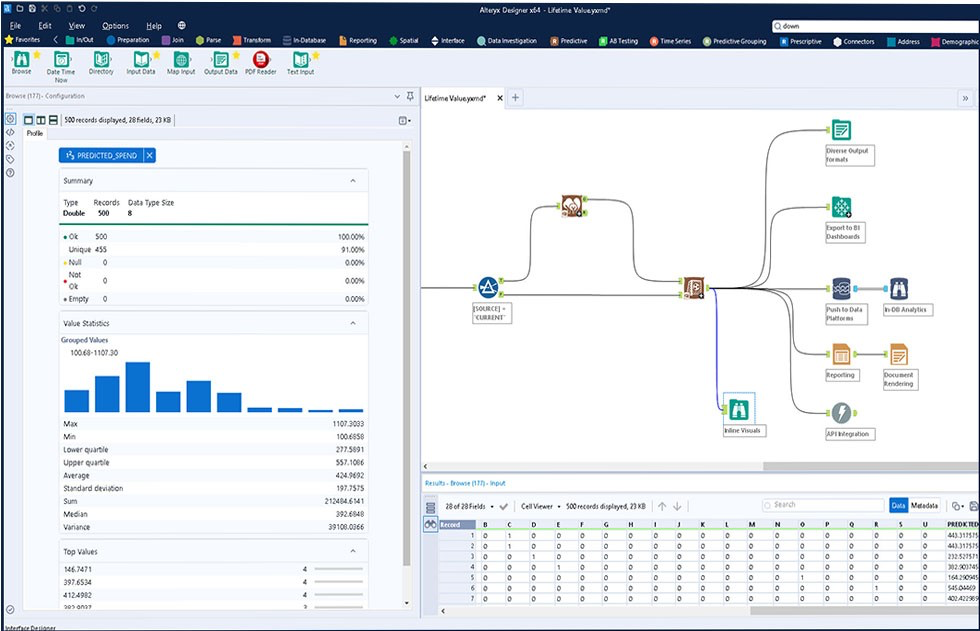Open the configuration gear icon in side strip
Image resolution: width=980 pixels, height=631 pixels.
coord(11,119)
